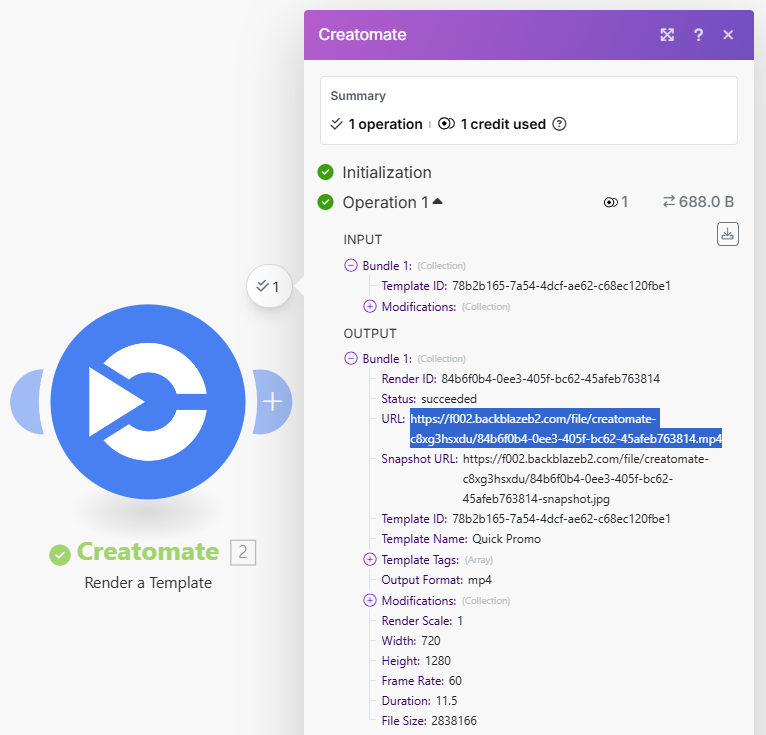Collapse OUTPUT Bundle 1
This screenshot has height=735, width=766.
[x=350, y=359]
